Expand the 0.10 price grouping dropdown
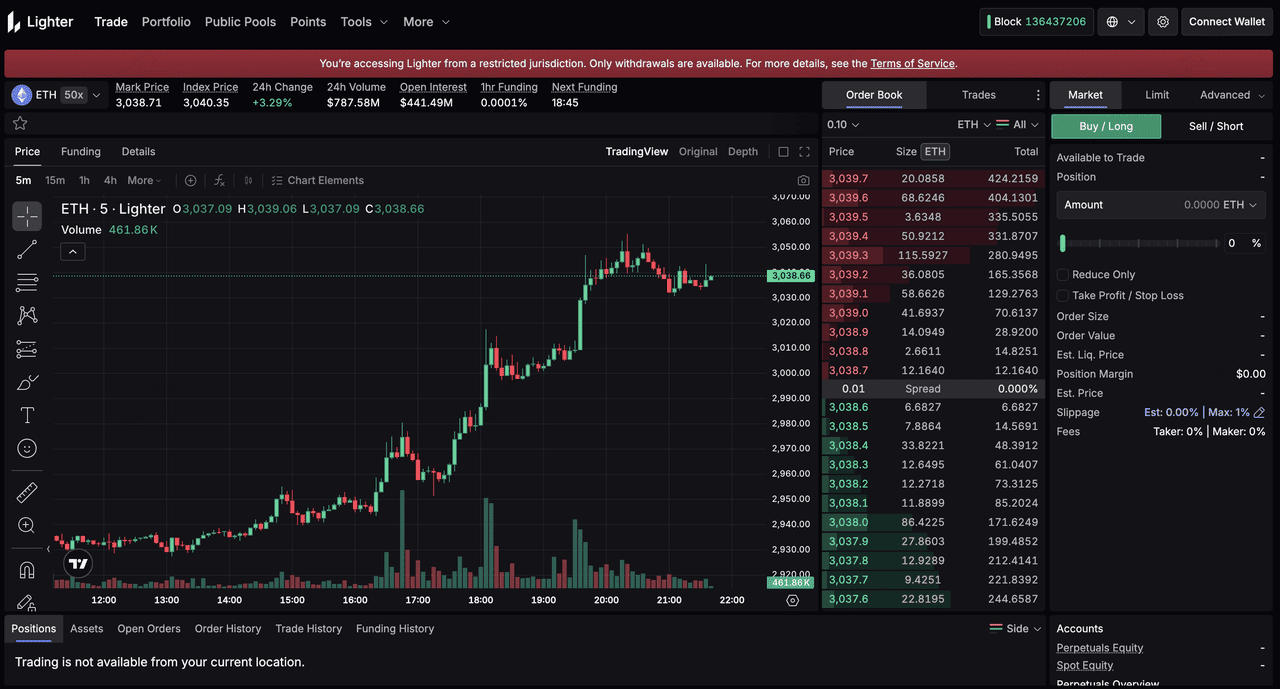Viewport: 1280px width, 689px height. pos(843,125)
